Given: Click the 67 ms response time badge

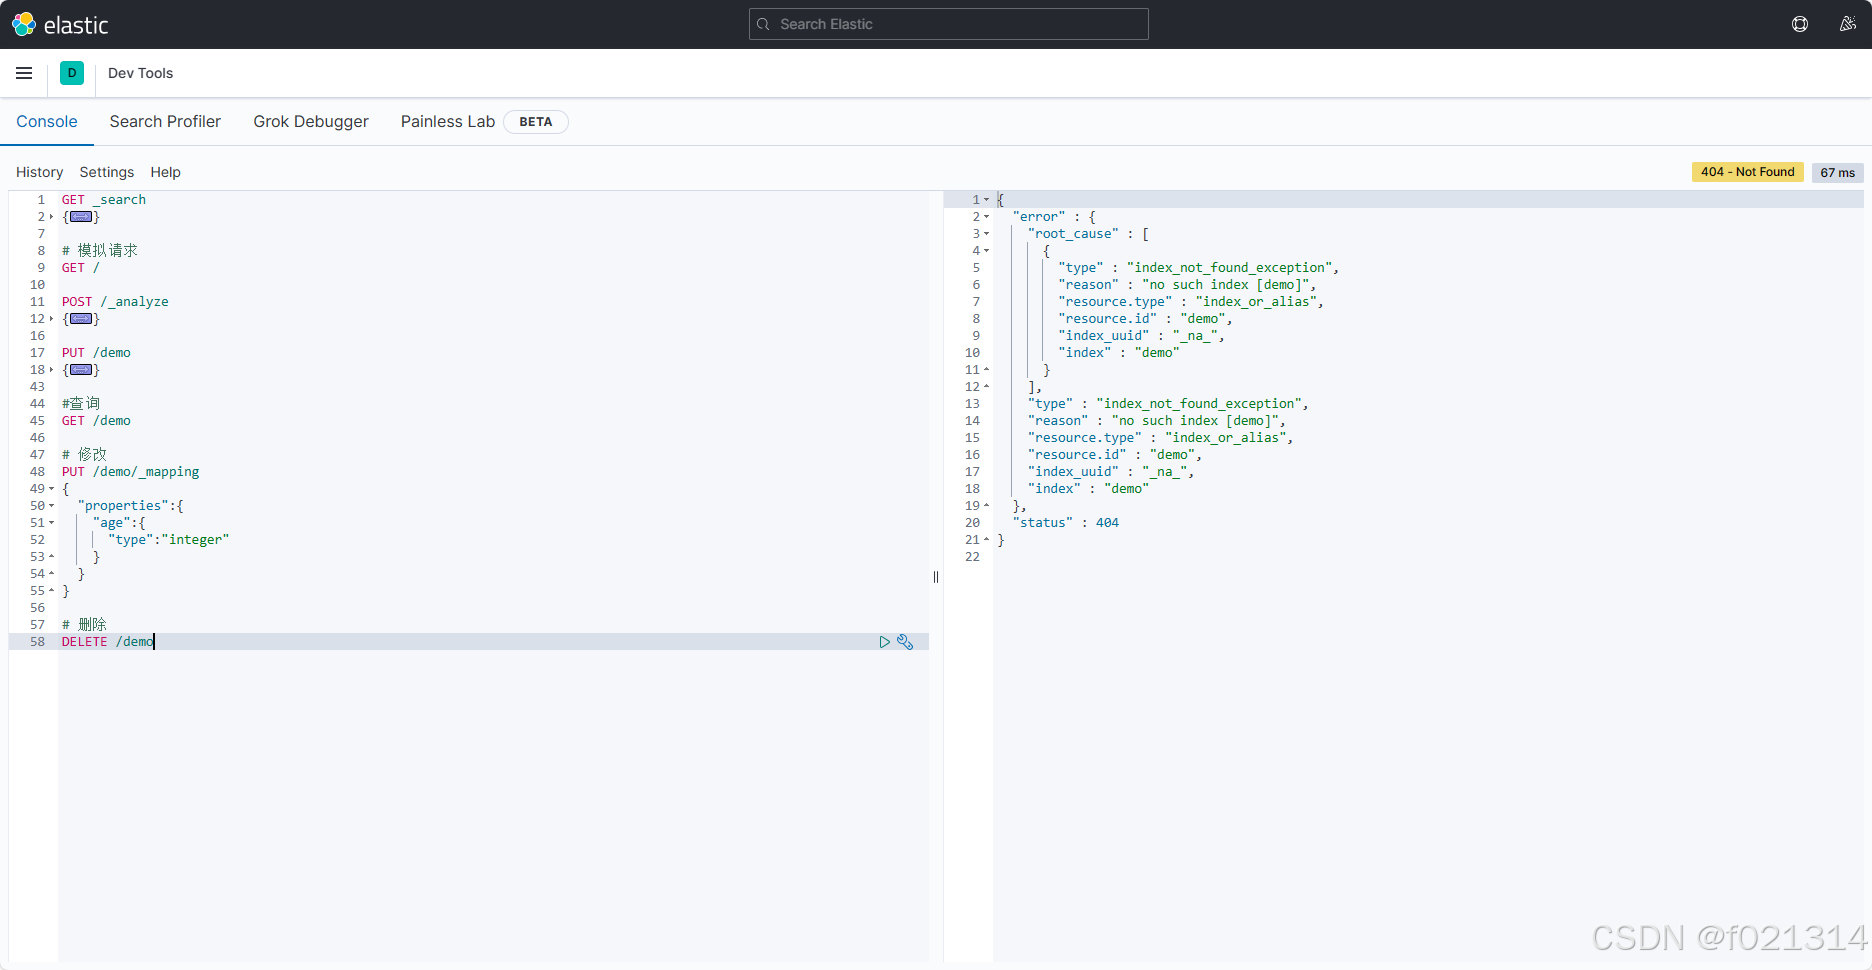Looking at the screenshot, I should click(x=1837, y=172).
